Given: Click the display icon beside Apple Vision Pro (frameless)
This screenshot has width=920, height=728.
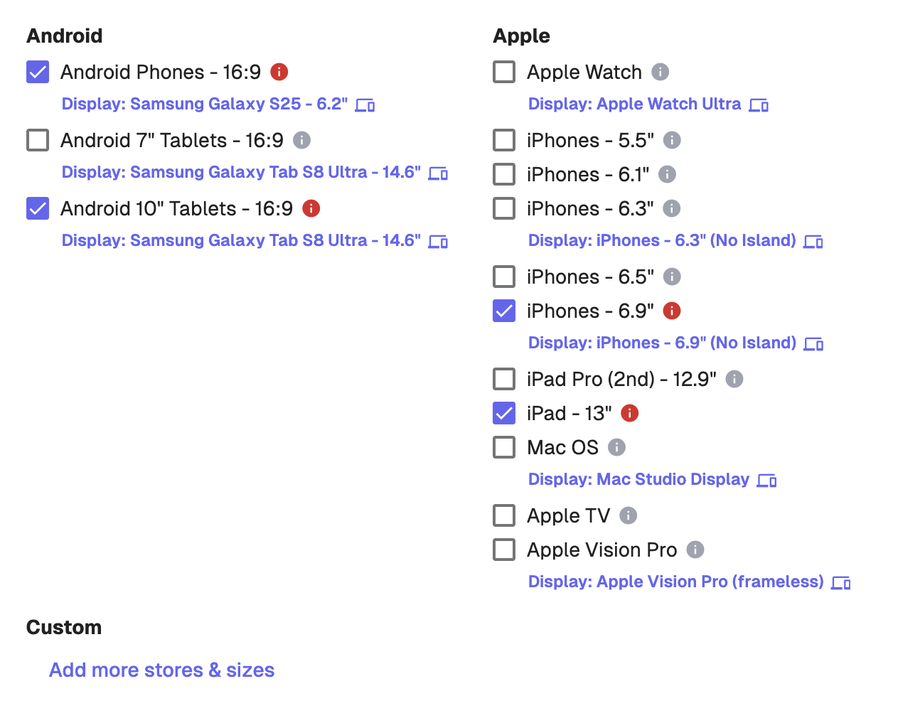Looking at the screenshot, I should (x=840, y=581).
